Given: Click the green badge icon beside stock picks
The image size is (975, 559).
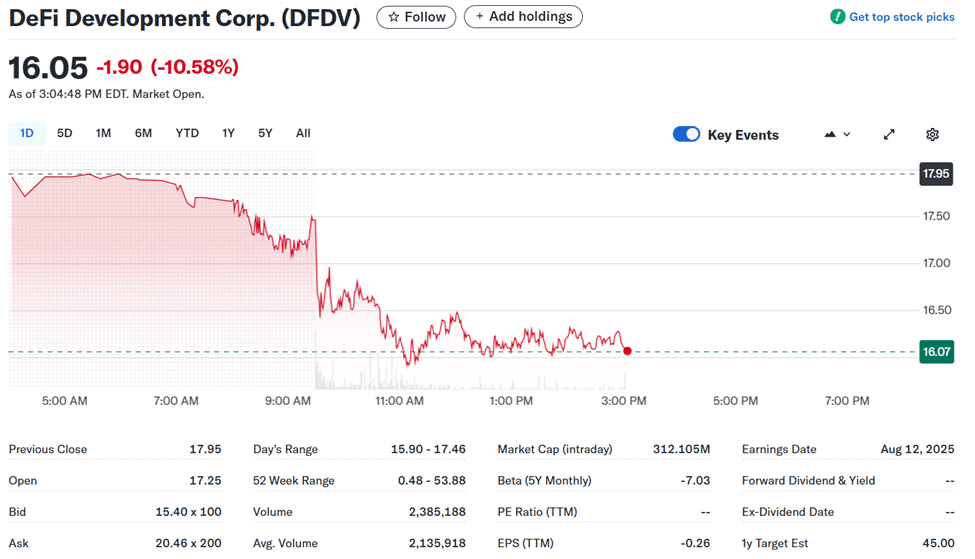Looking at the screenshot, I should coord(838,17).
